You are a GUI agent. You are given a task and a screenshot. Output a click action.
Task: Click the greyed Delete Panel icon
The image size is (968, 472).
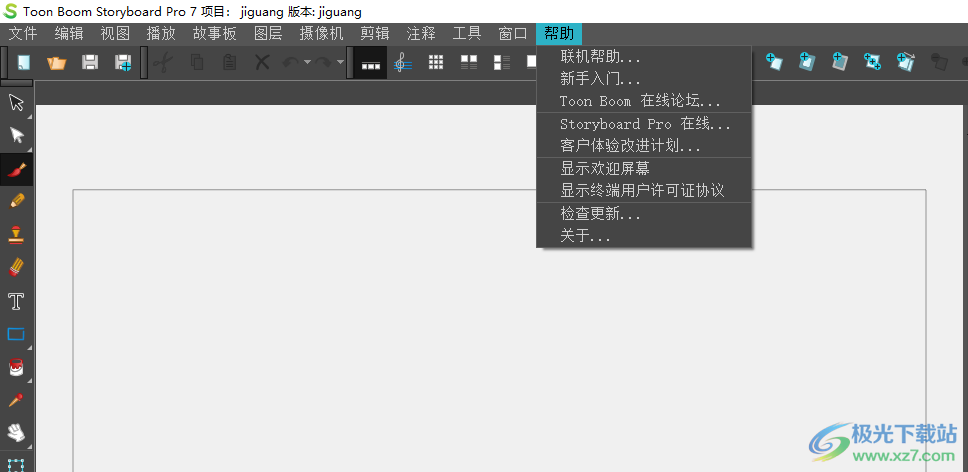pos(939,62)
